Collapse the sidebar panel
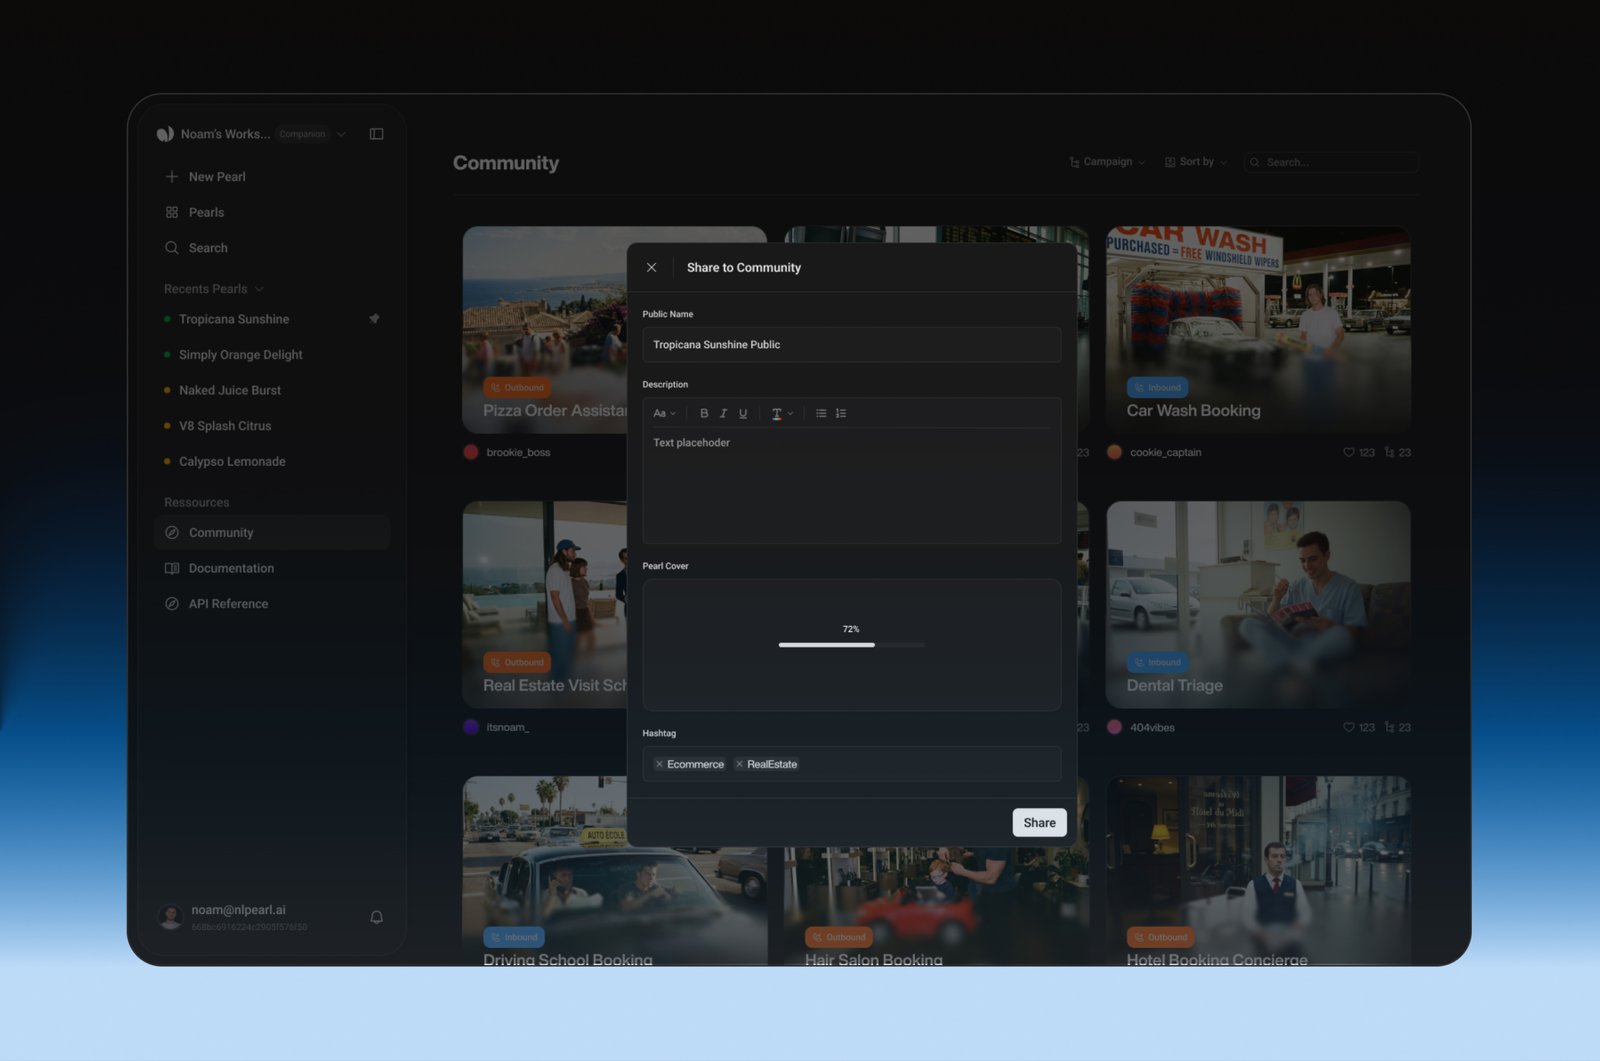 376,134
